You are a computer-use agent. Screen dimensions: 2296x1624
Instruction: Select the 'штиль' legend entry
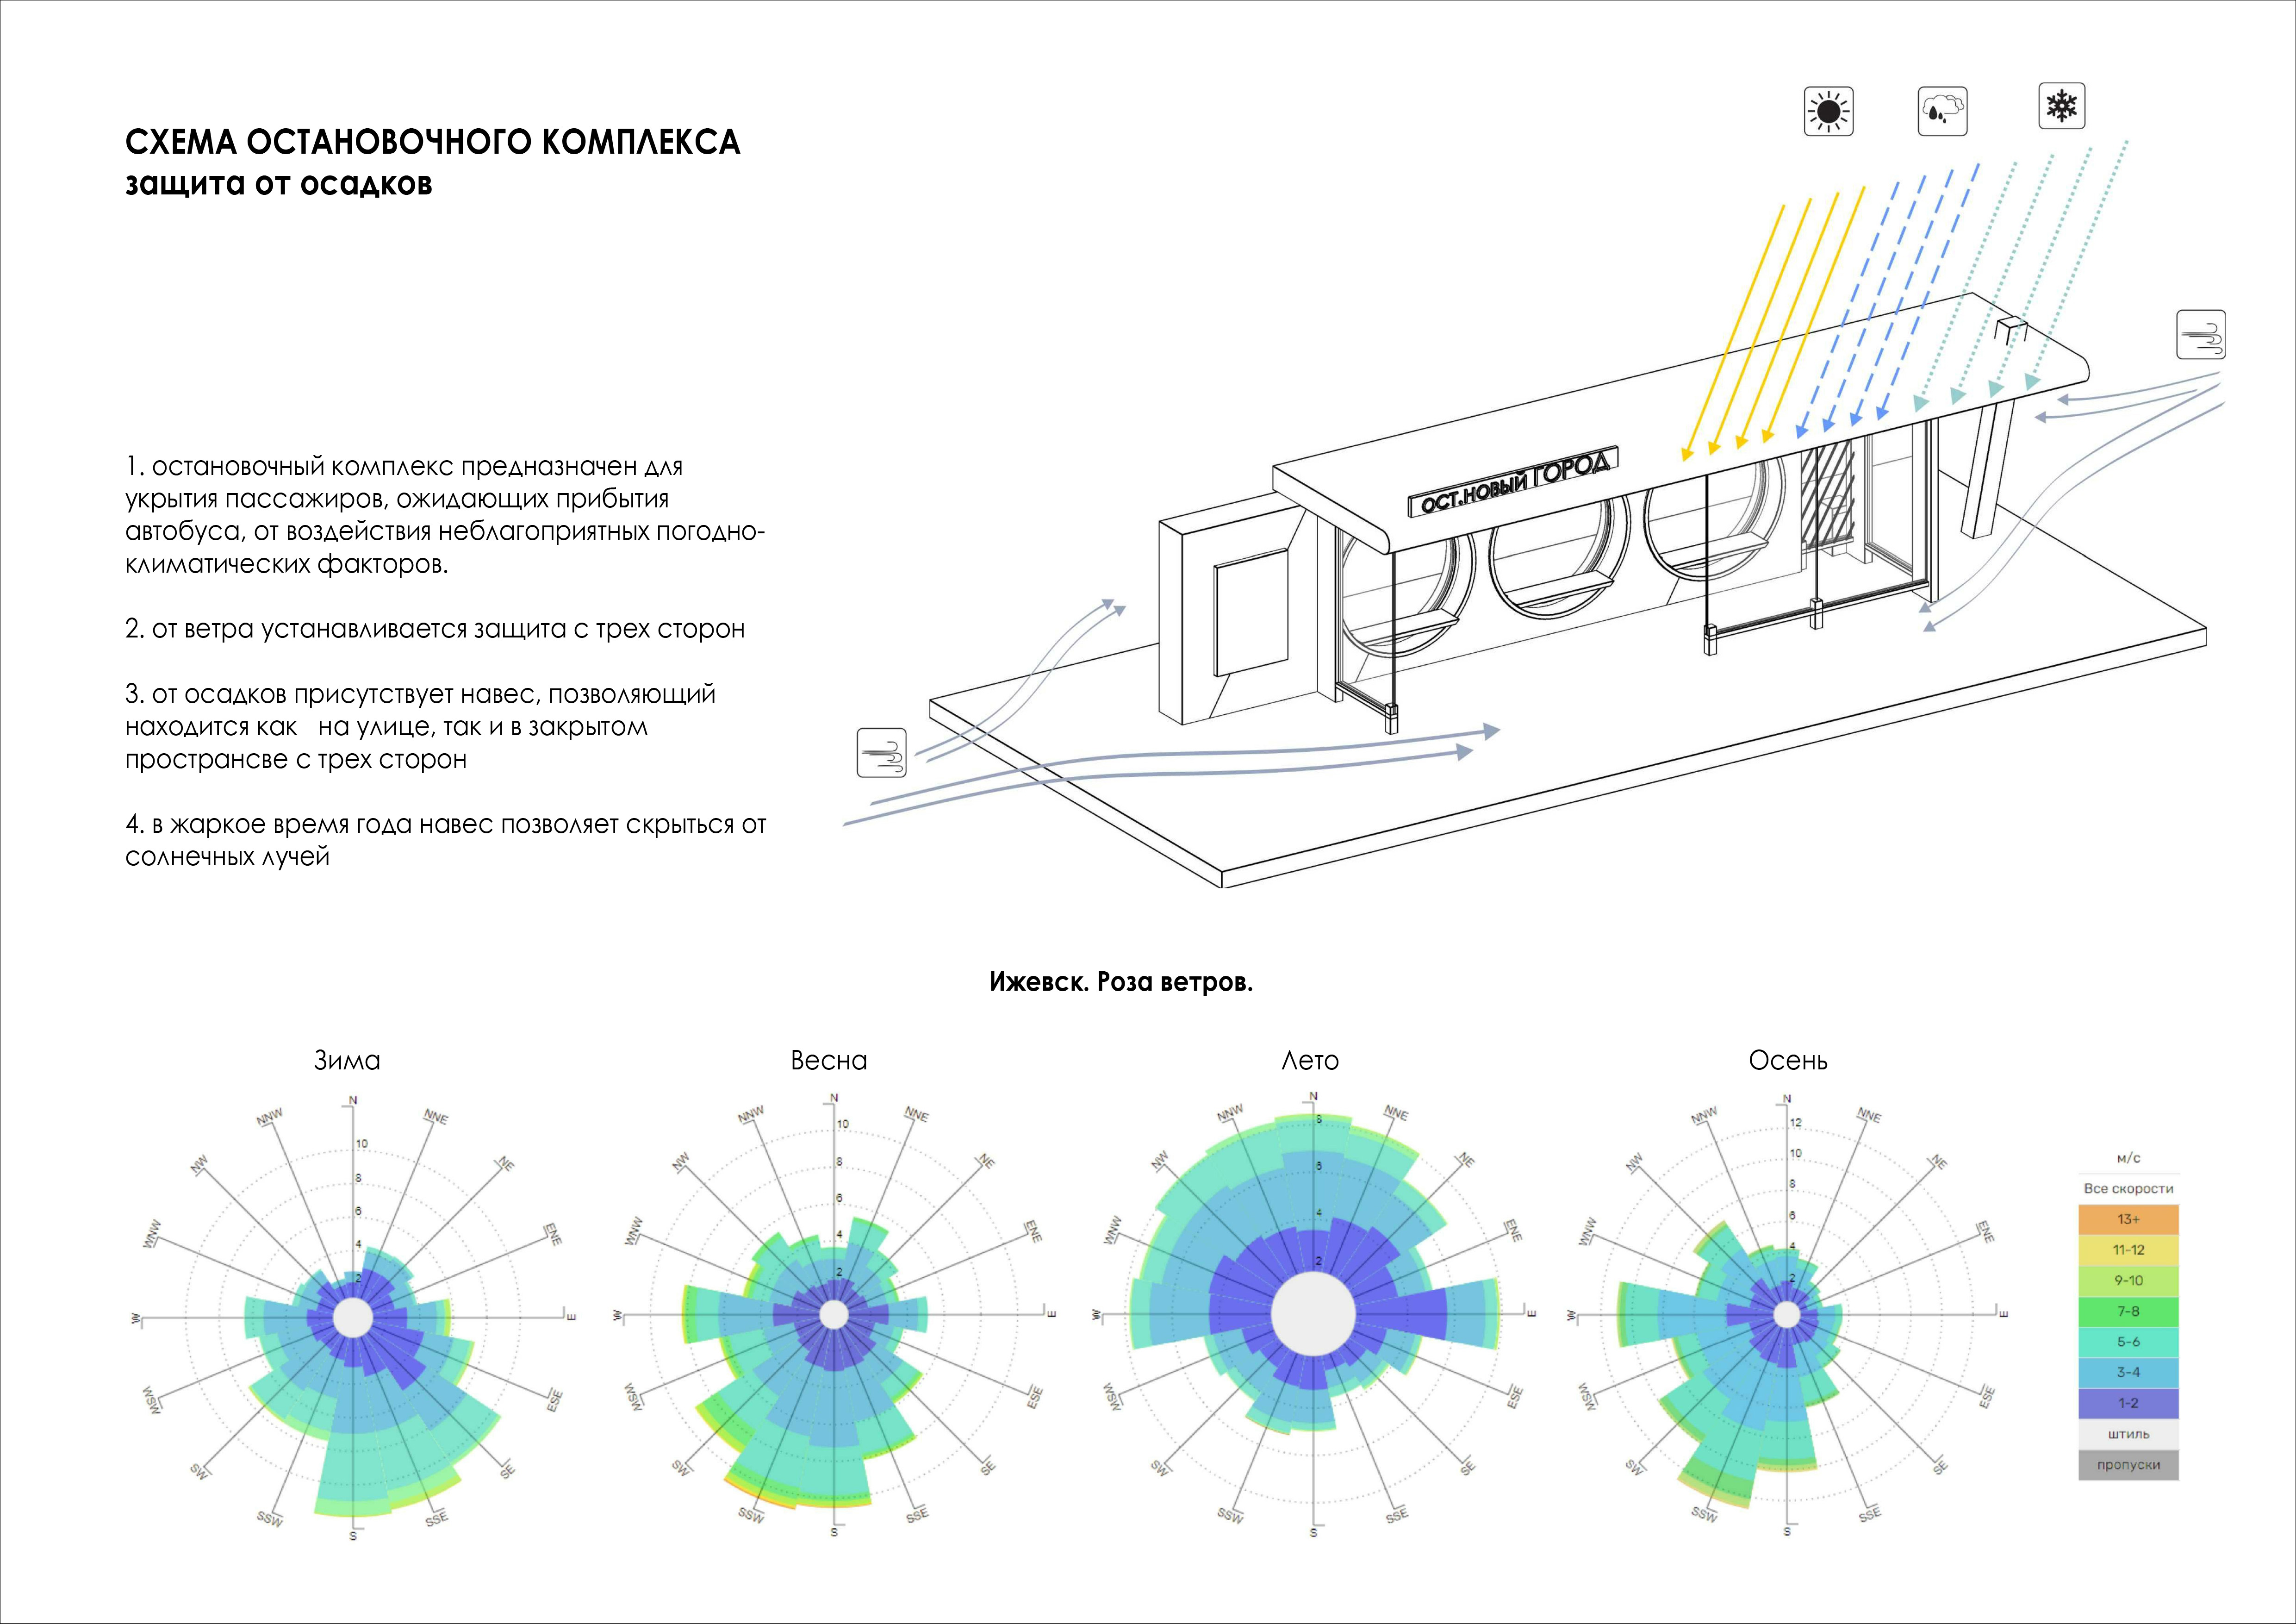click(2128, 1434)
